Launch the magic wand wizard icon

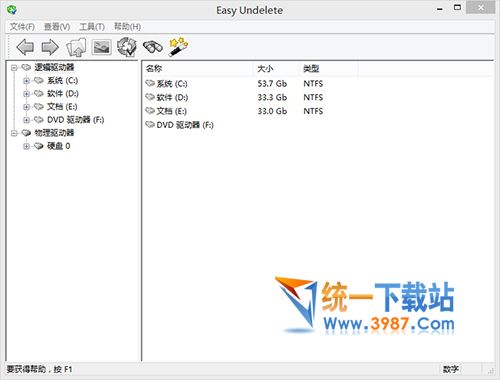pos(178,47)
